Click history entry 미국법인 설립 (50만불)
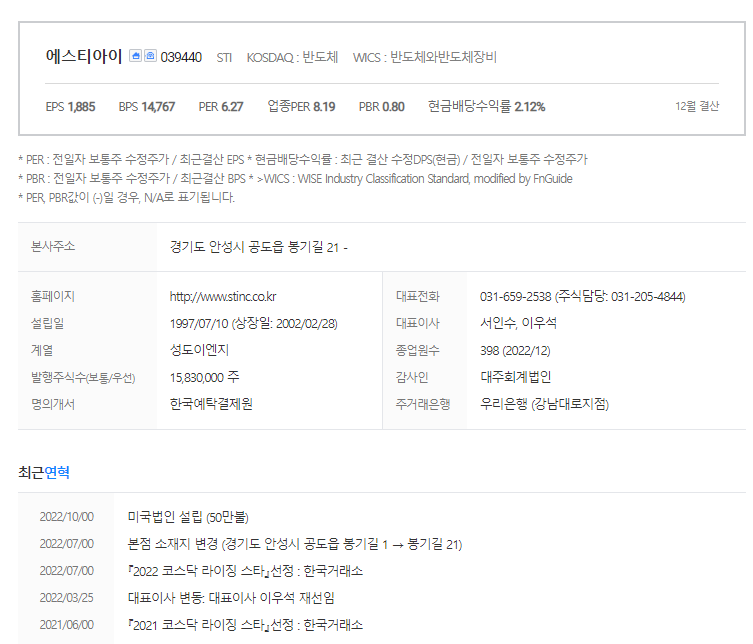 coord(188,517)
